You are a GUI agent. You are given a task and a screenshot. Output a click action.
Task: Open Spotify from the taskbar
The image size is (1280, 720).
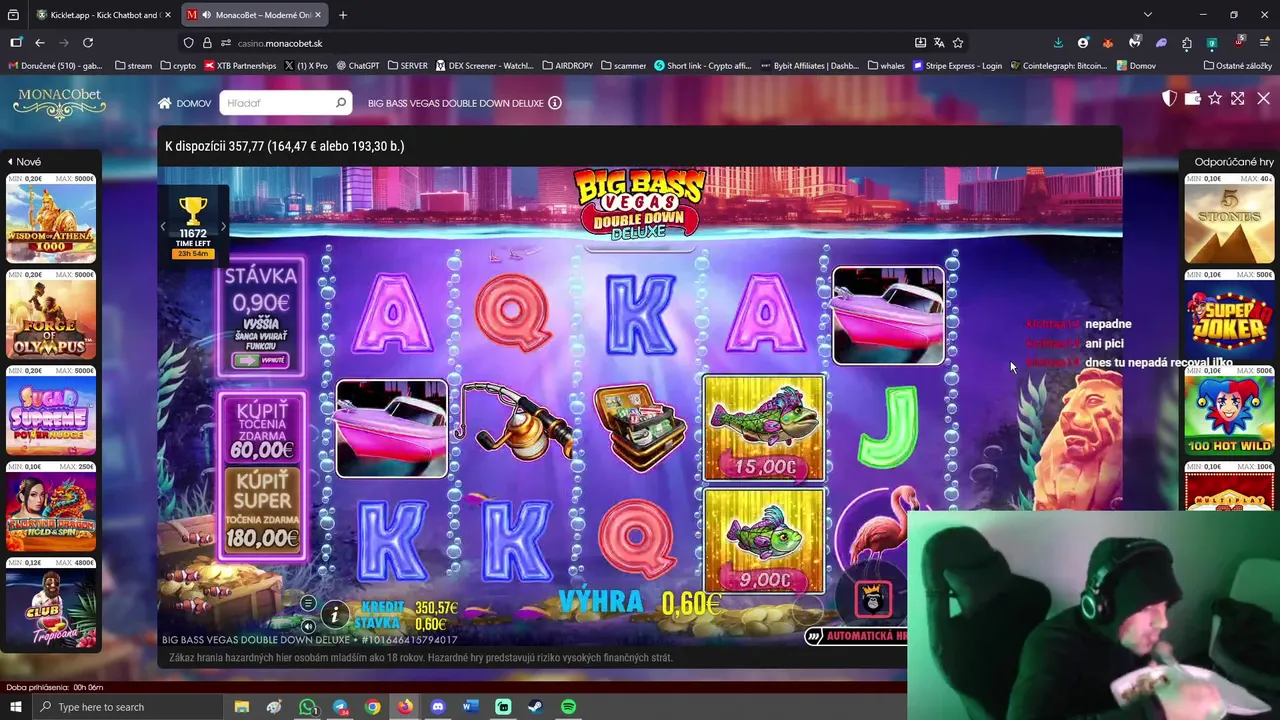(x=569, y=707)
